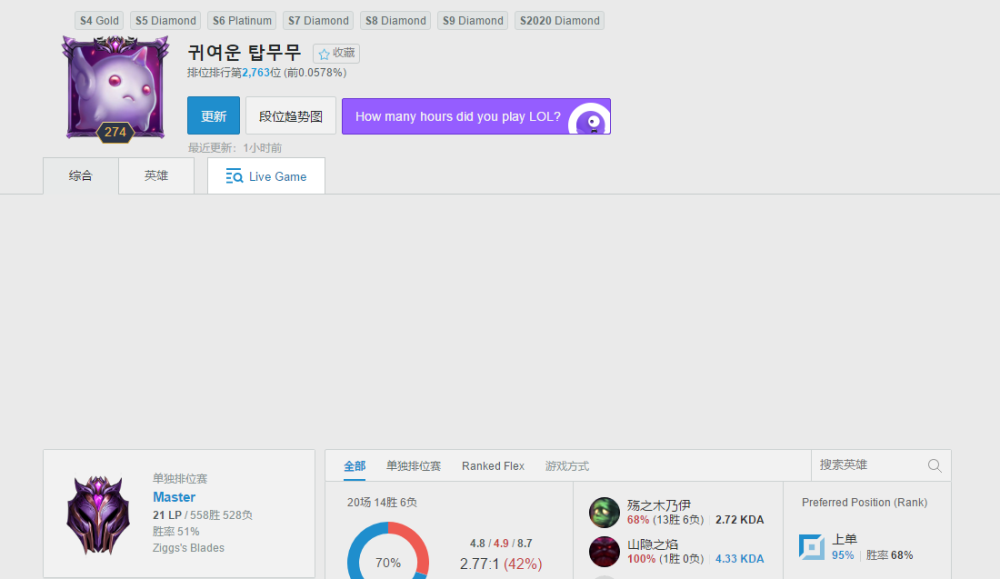This screenshot has height=579, width=1000.
Task: Click the S8 Diamond season badge
Action: (395, 20)
